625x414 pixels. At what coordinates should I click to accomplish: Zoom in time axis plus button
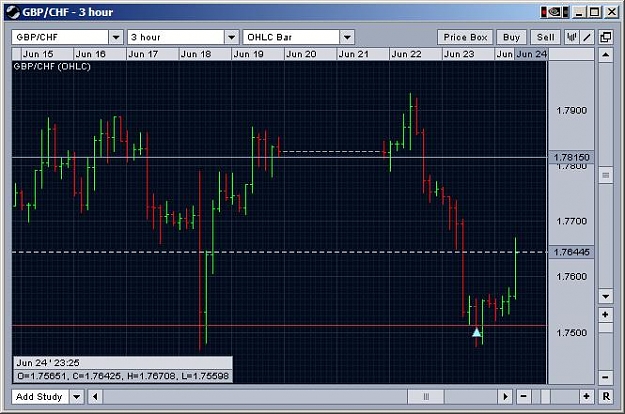click(x=586, y=396)
